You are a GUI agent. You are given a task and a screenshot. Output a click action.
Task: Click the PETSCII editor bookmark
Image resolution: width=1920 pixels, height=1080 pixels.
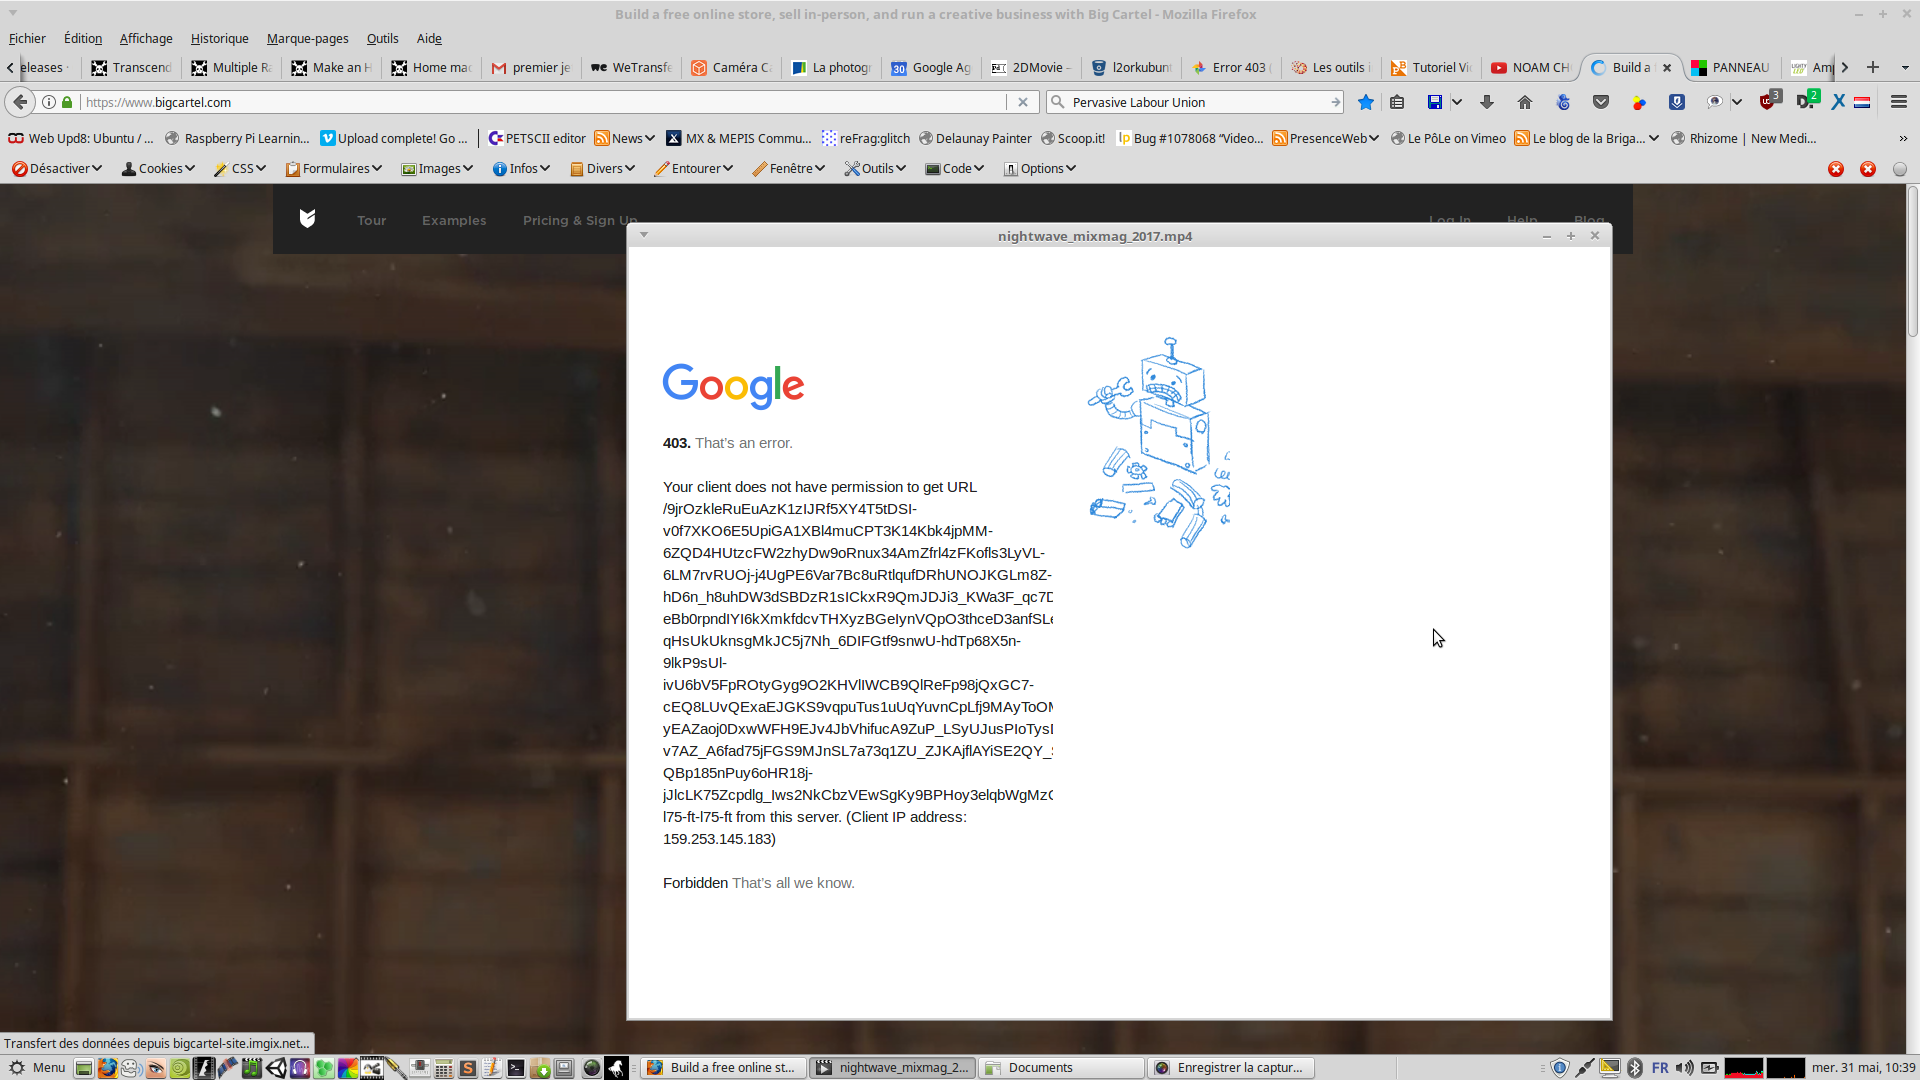[537, 139]
